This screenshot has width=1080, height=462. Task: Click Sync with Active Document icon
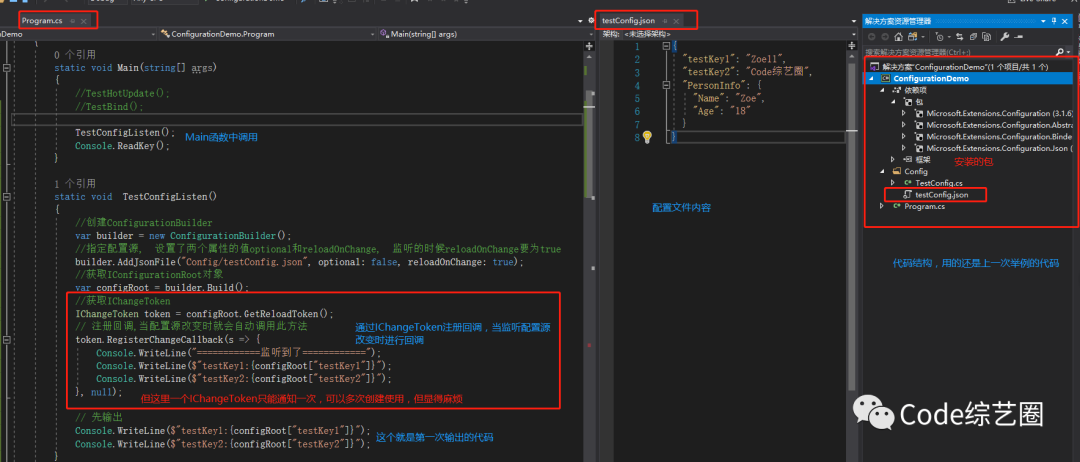[x=959, y=36]
